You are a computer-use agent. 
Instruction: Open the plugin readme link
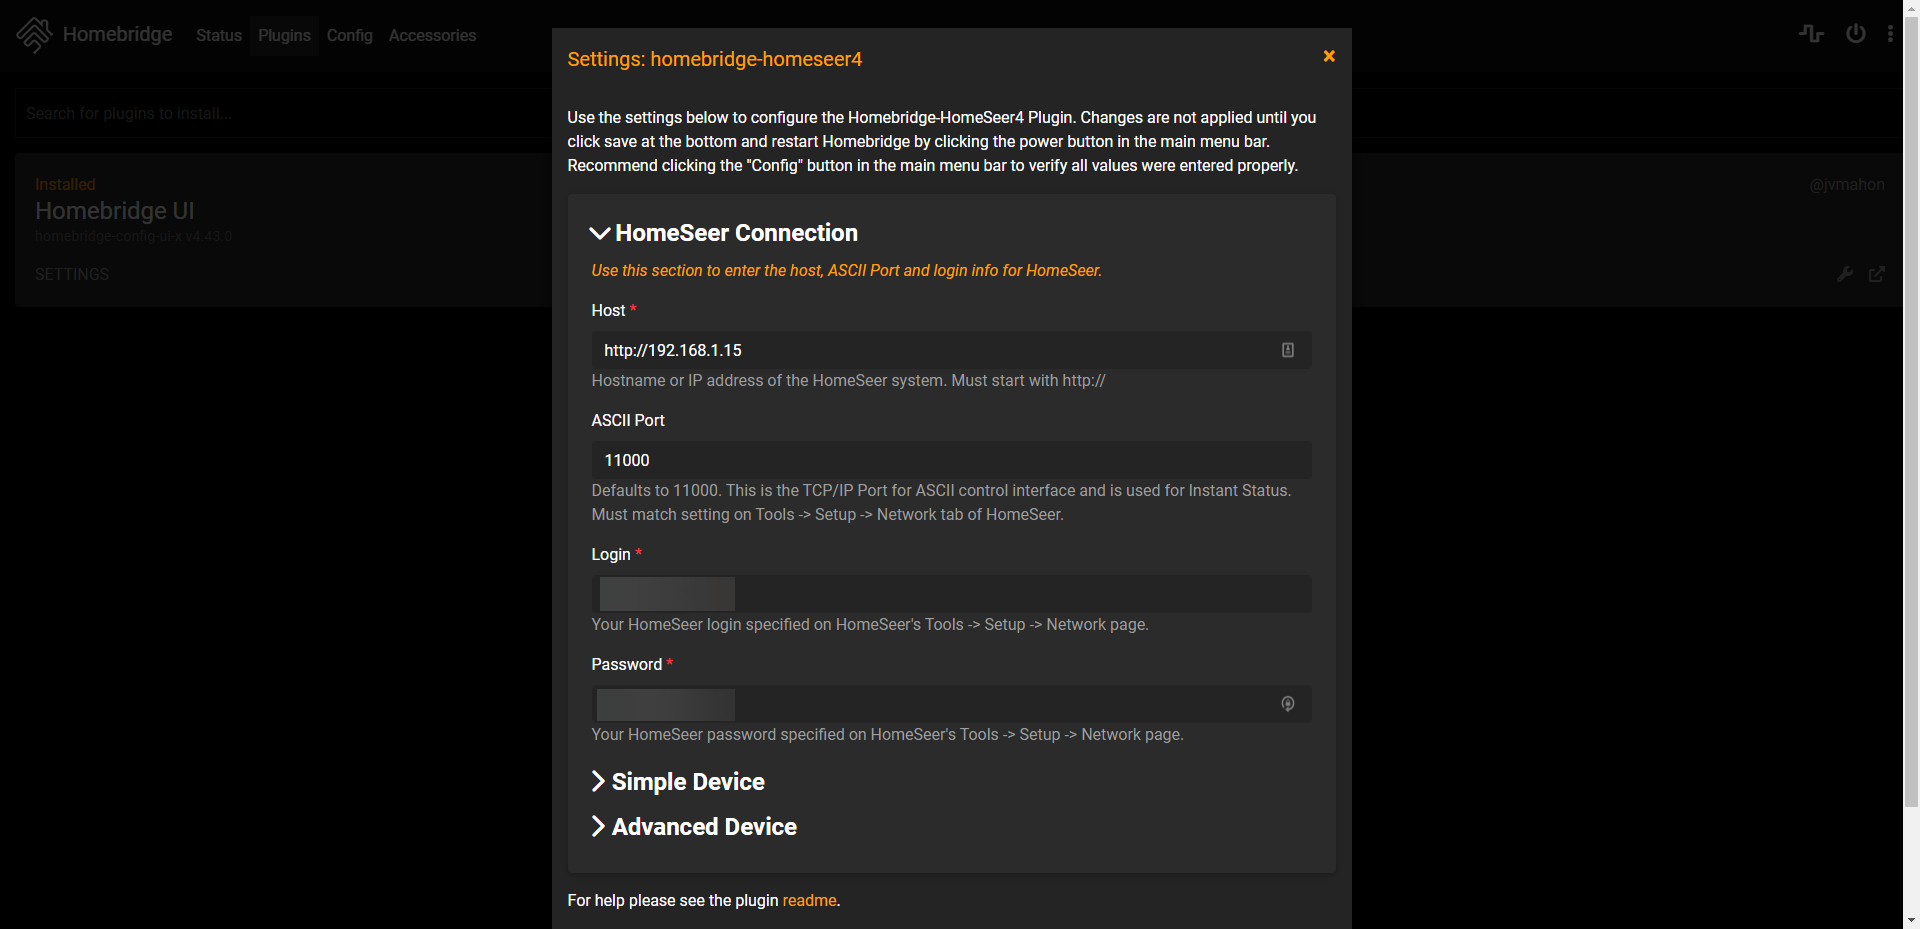point(809,900)
